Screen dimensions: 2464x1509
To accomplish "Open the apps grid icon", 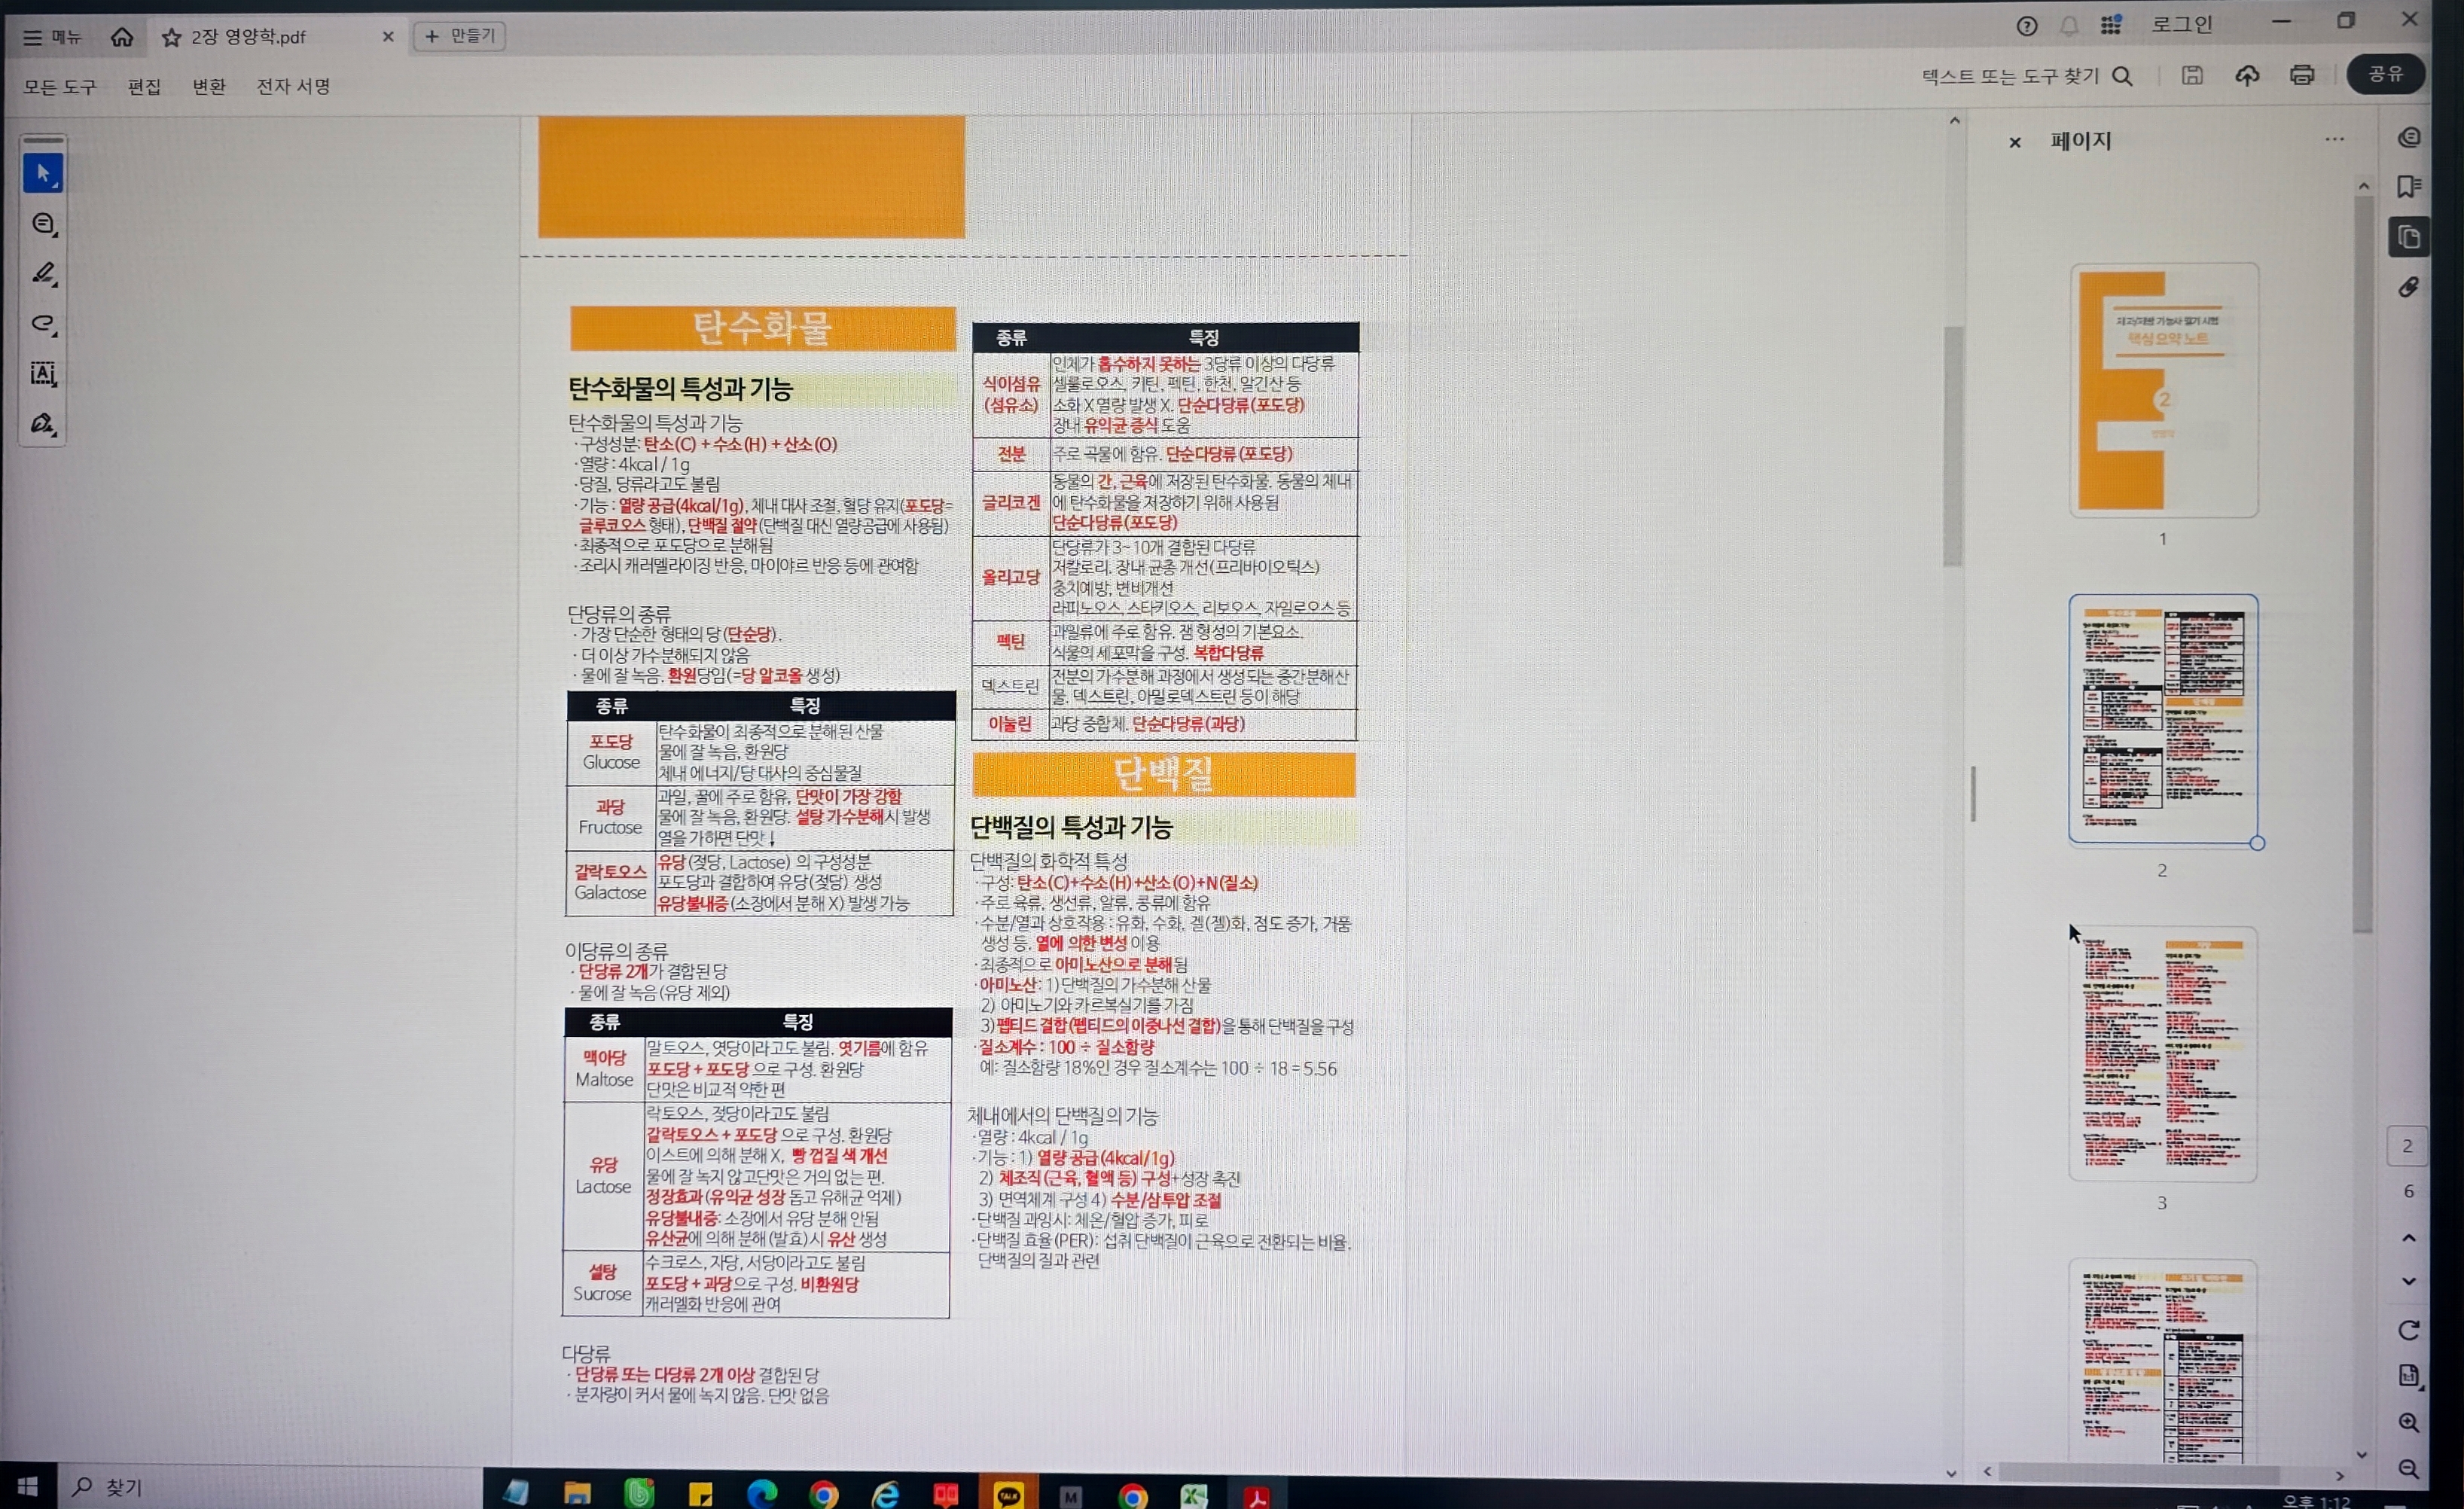I will click(x=2111, y=25).
